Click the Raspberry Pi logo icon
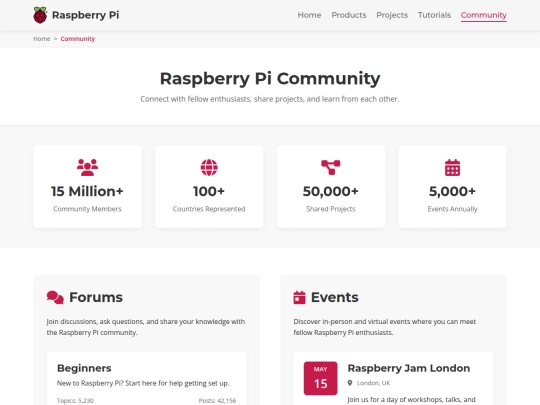The image size is (540, 405). coord(40,15)
